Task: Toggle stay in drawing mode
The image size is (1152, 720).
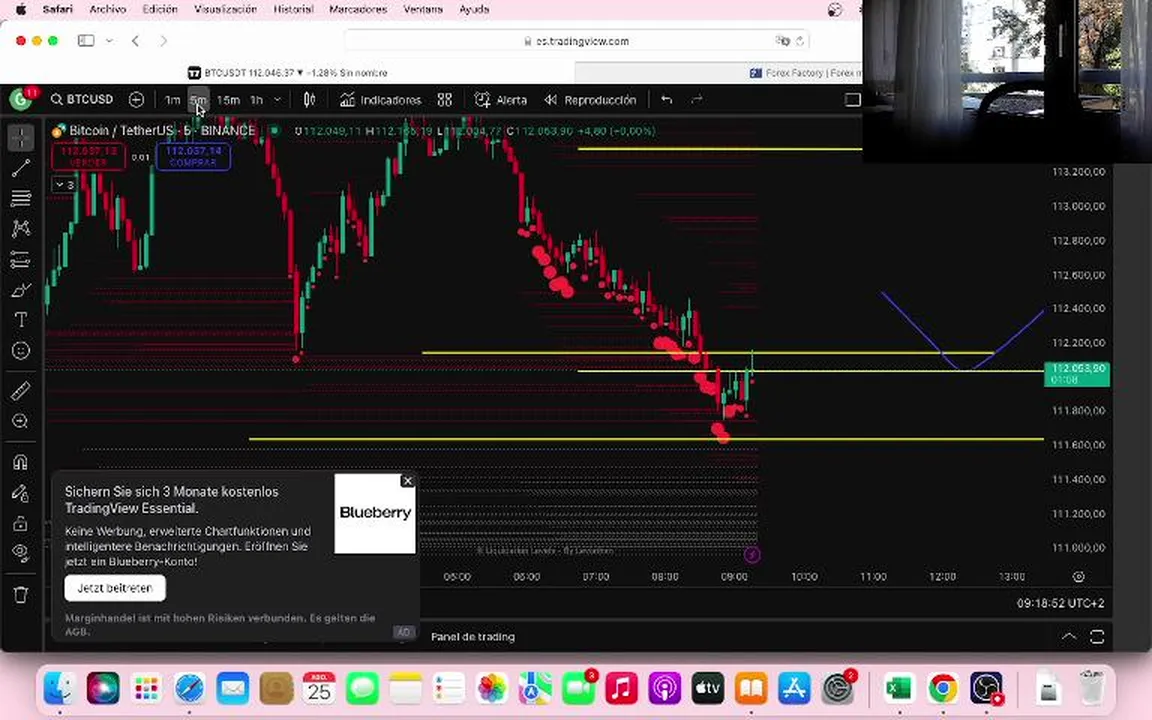Action: [21, 493]
